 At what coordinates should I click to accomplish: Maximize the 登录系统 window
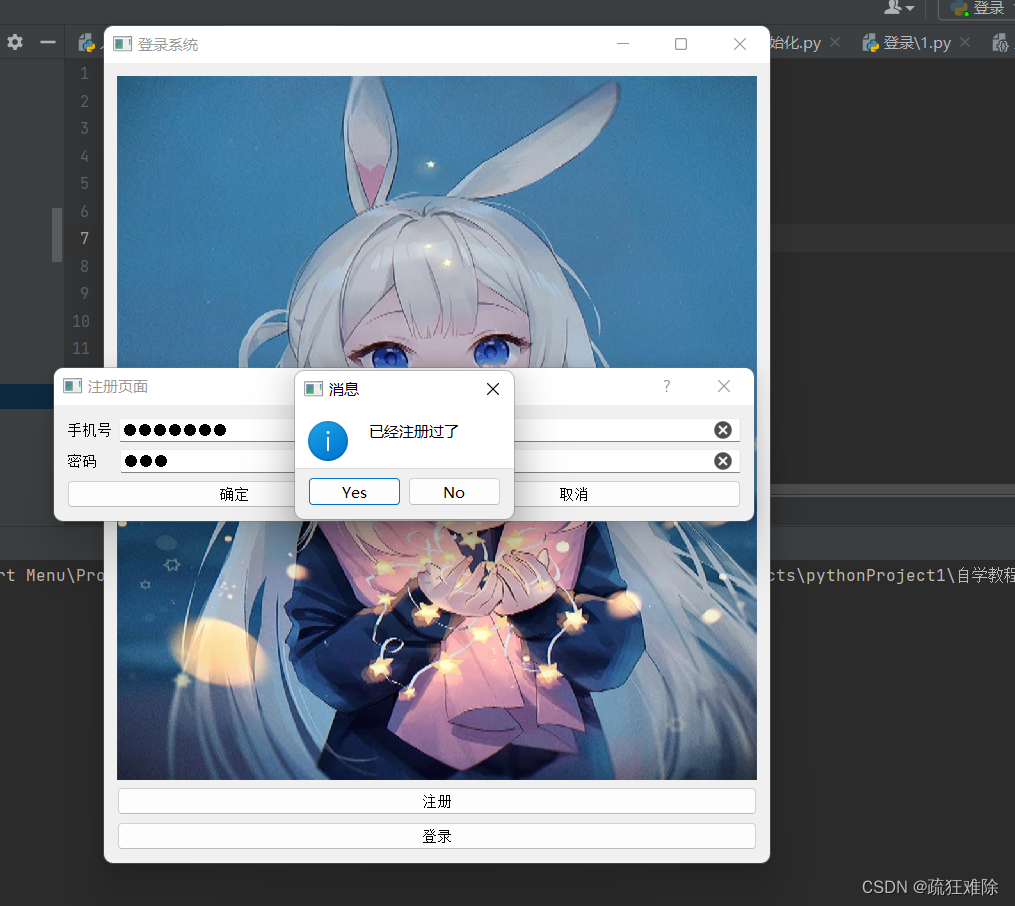tap(681, 44)
